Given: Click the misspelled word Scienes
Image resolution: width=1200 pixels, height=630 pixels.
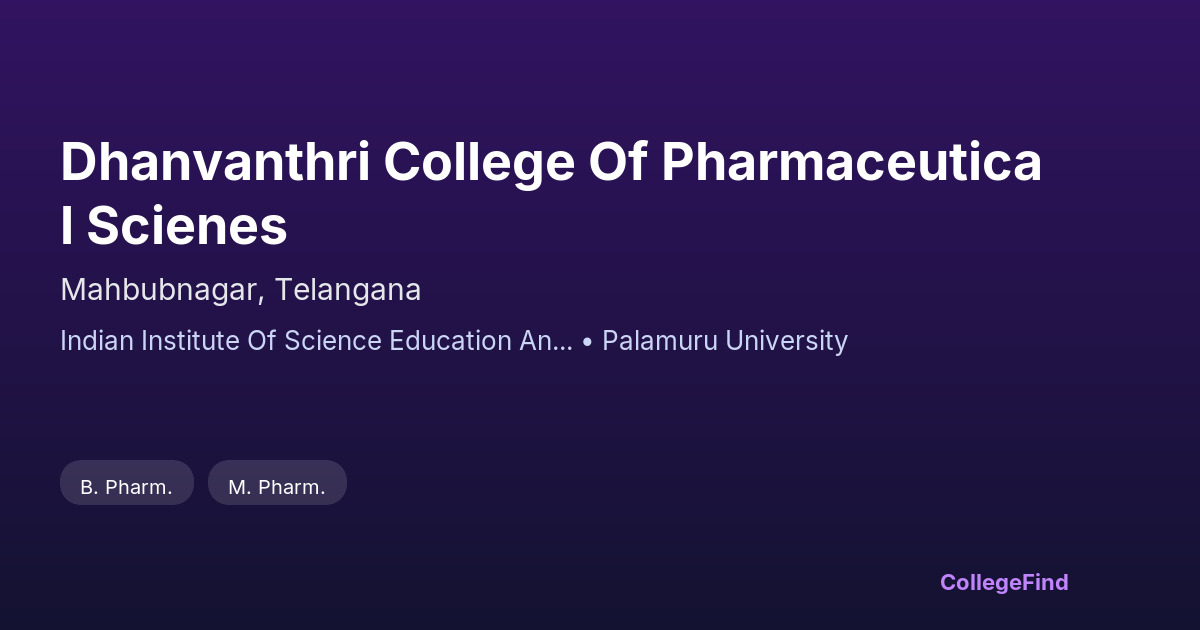Looking at the screenshot, I should [187, 226].
